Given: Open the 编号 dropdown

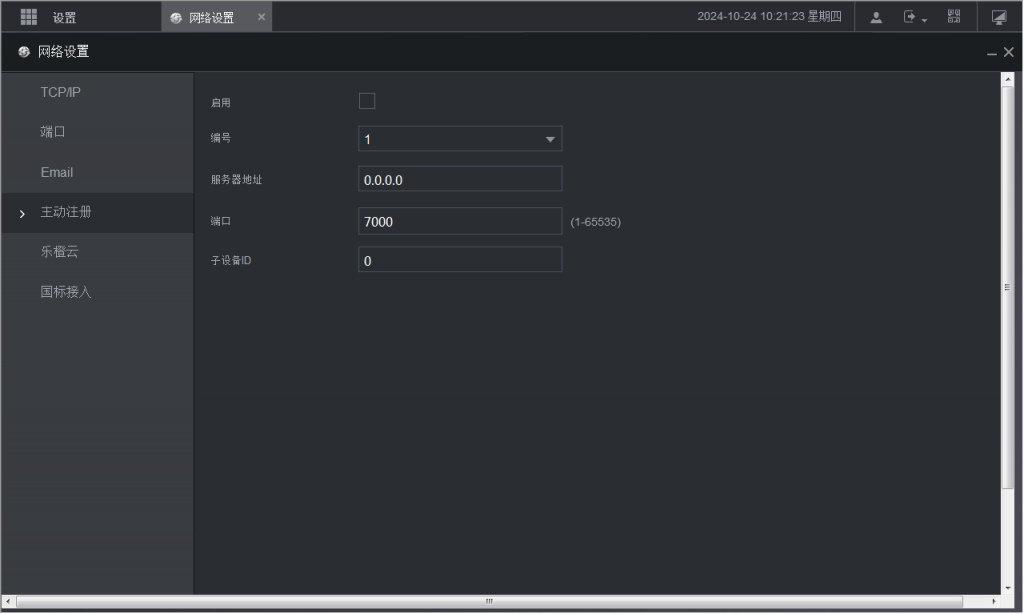Looking at the screenshot, I should click(x=460, y=139).
